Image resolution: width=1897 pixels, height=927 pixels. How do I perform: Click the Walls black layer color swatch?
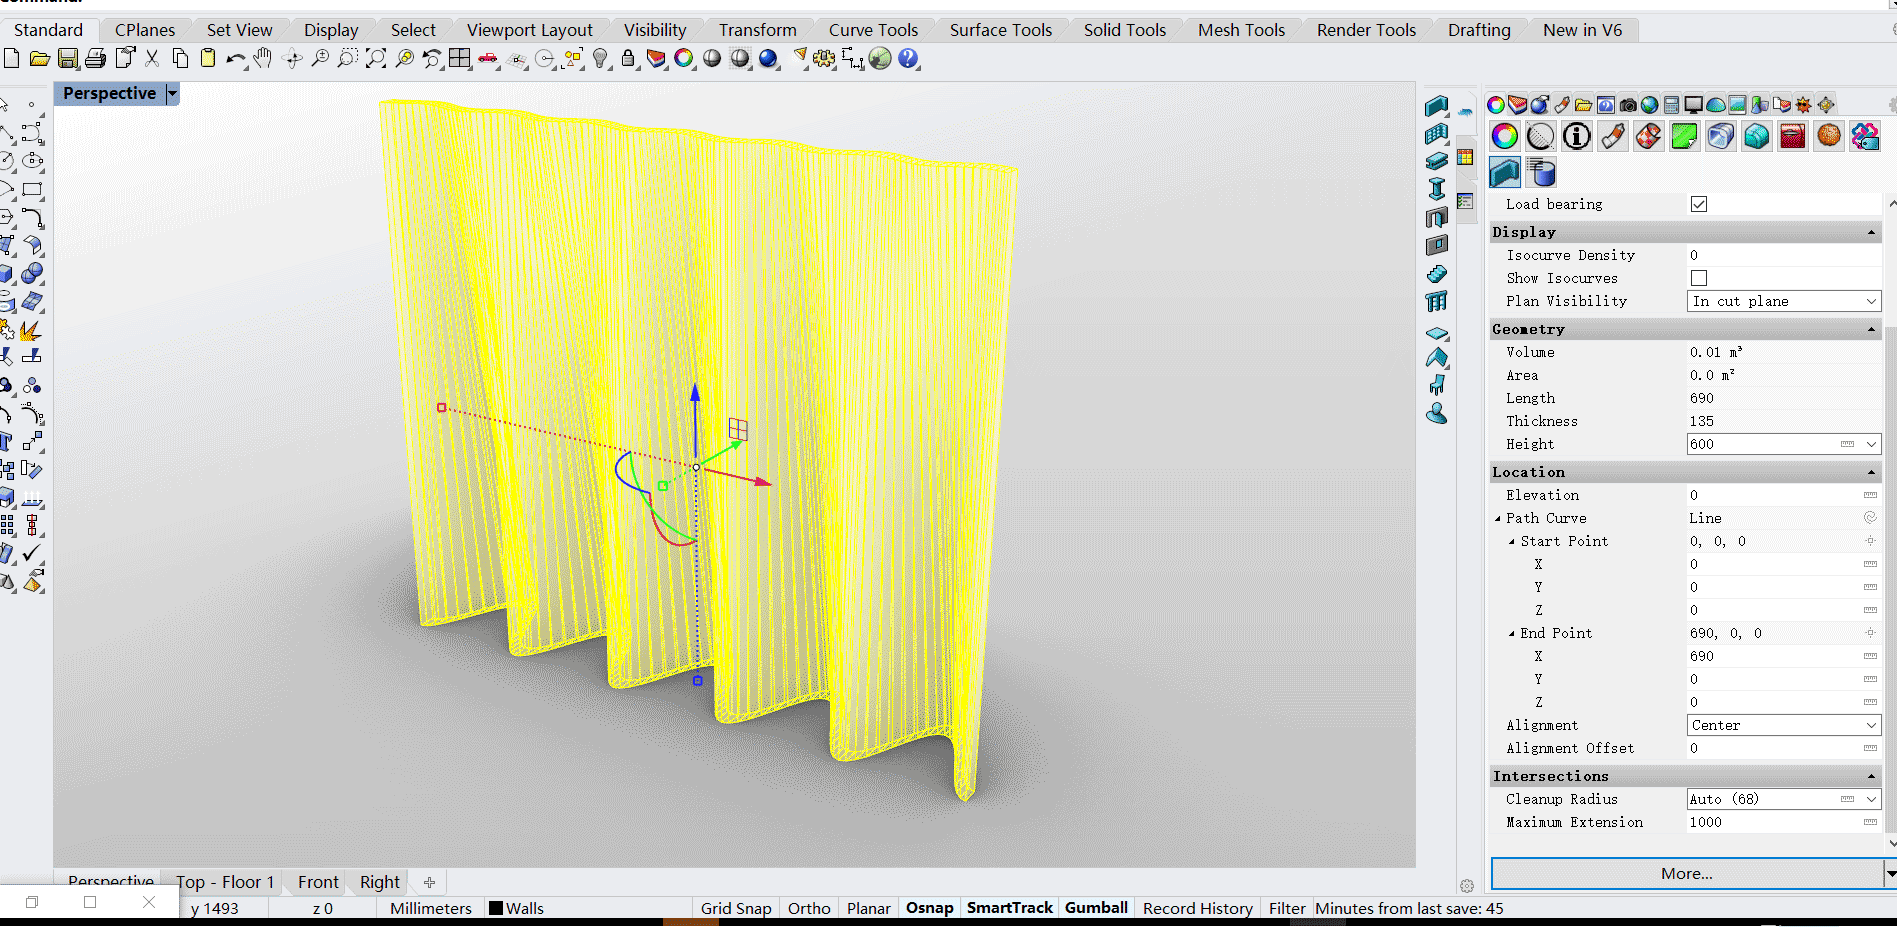pos(495,908)
